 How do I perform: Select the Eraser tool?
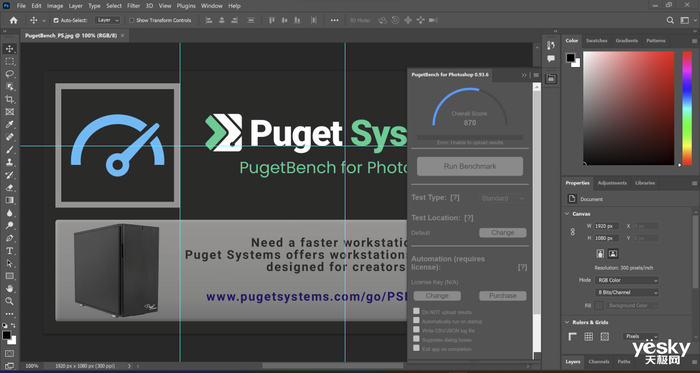[9, 187]
